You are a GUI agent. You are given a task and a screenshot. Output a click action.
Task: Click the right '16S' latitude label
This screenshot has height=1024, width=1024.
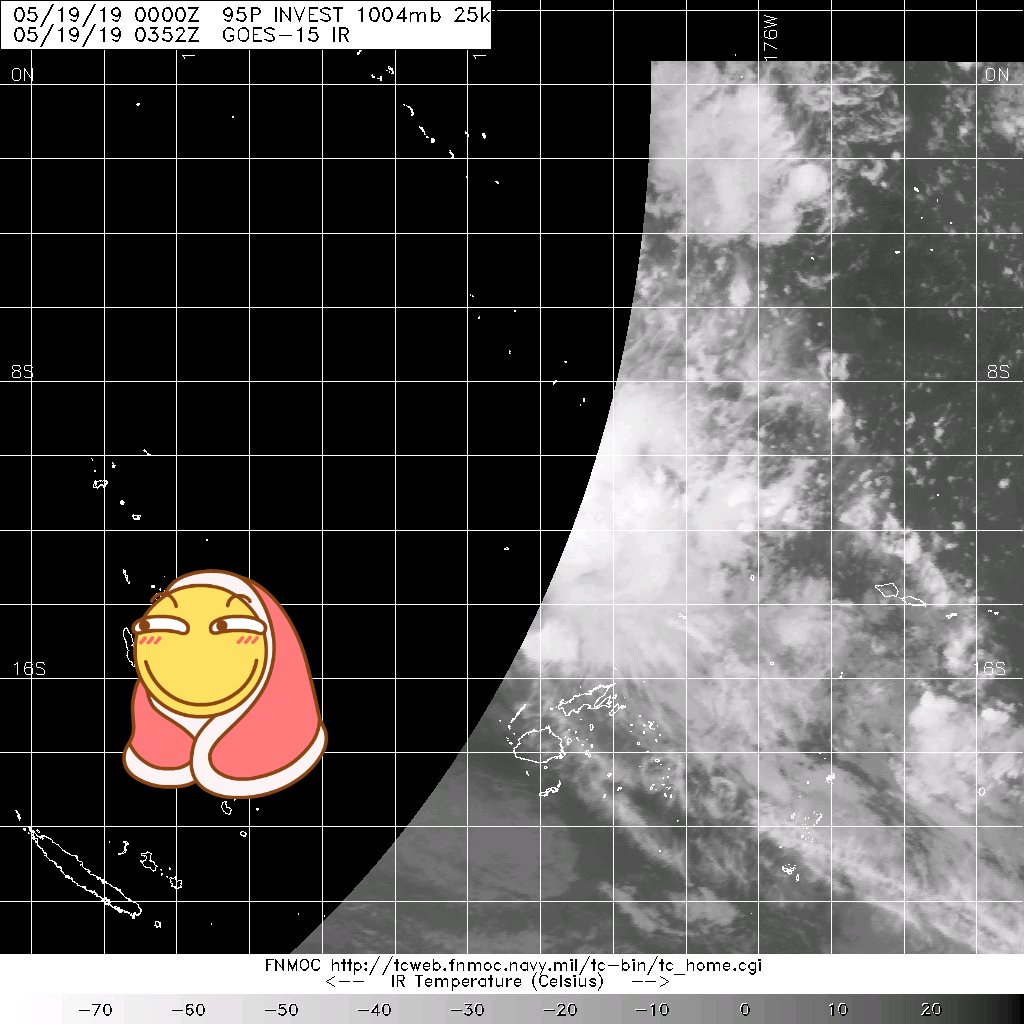coord(989,669)
